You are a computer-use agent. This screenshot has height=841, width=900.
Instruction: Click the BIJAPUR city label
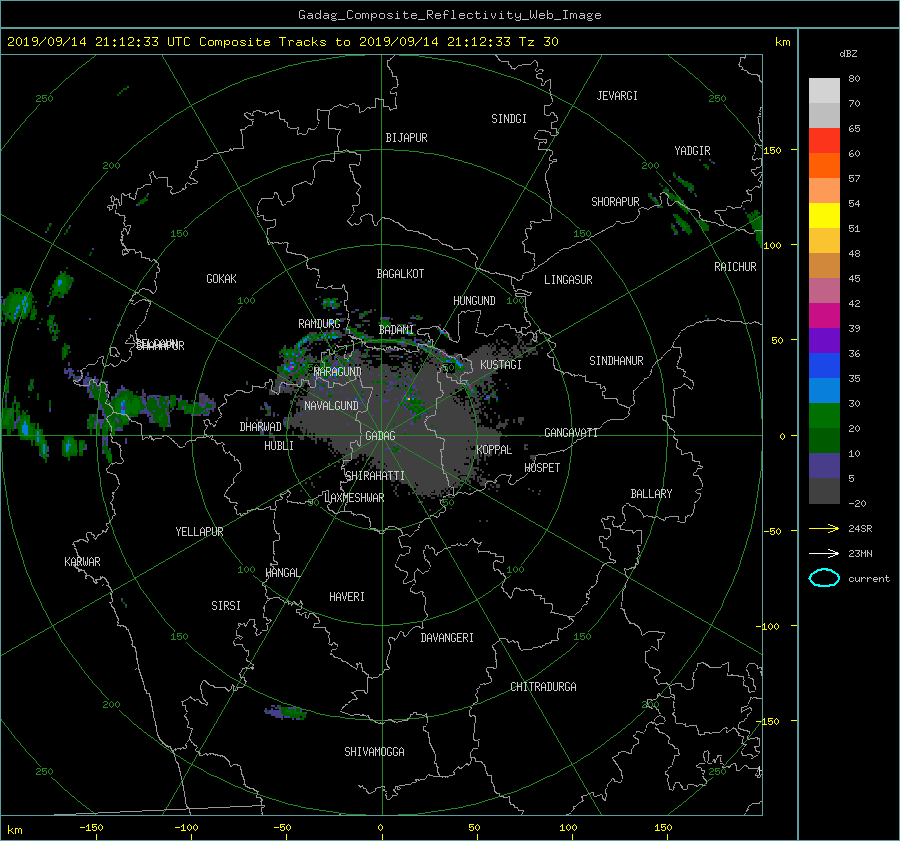point(406,138)
